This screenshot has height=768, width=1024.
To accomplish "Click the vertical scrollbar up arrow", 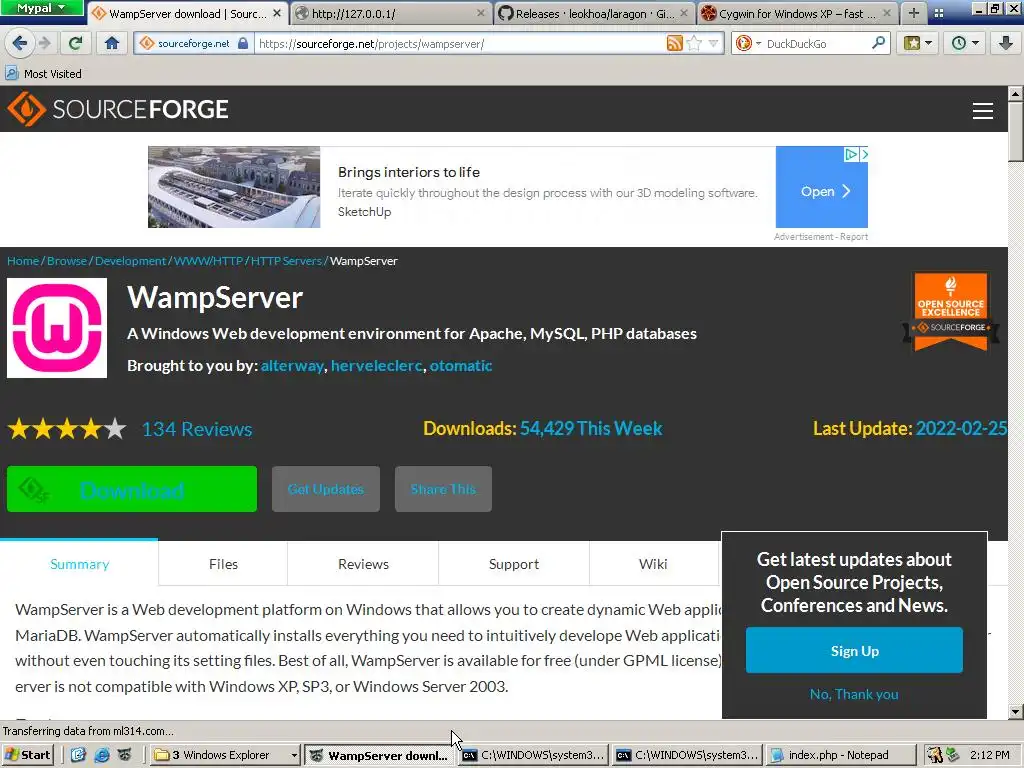I will (x=1016, y=93).
